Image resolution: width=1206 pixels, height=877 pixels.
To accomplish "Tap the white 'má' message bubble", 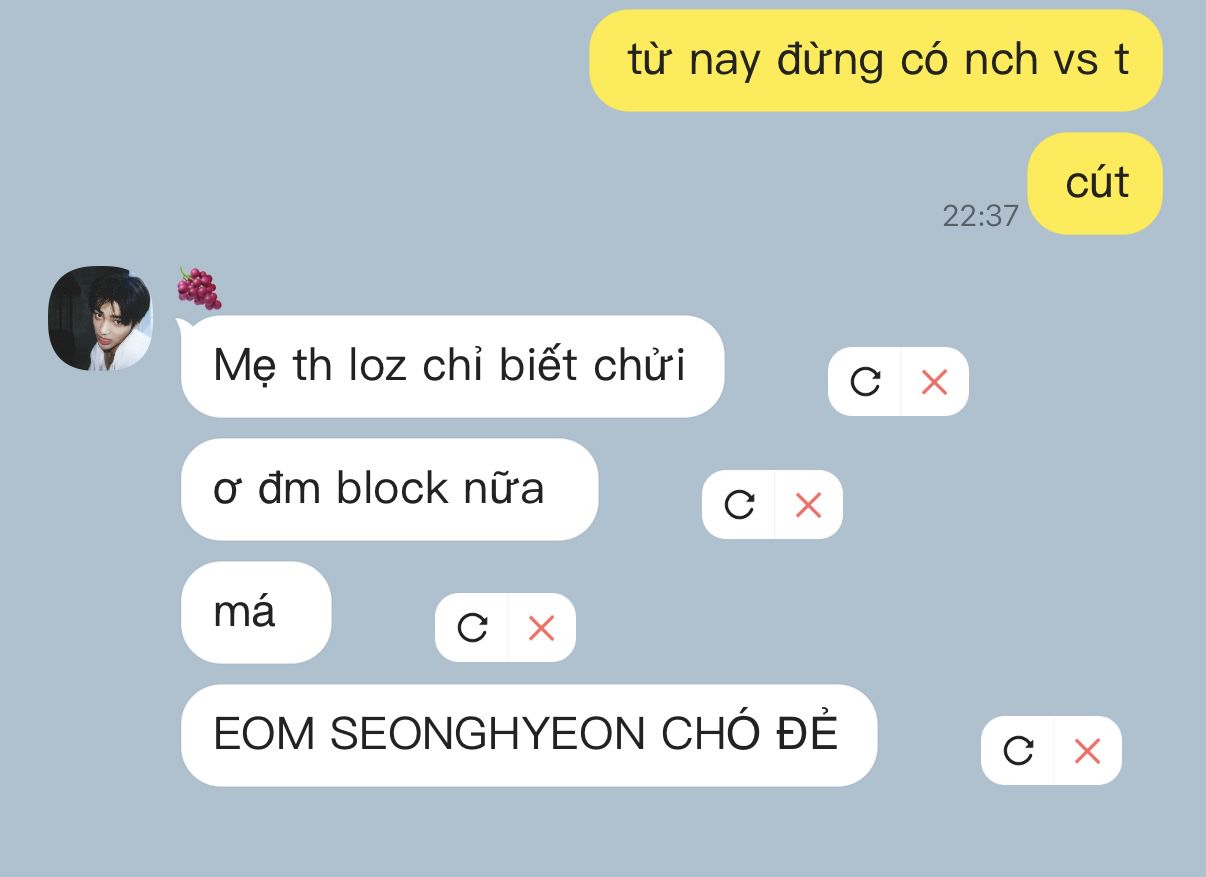I will point(256,612).
